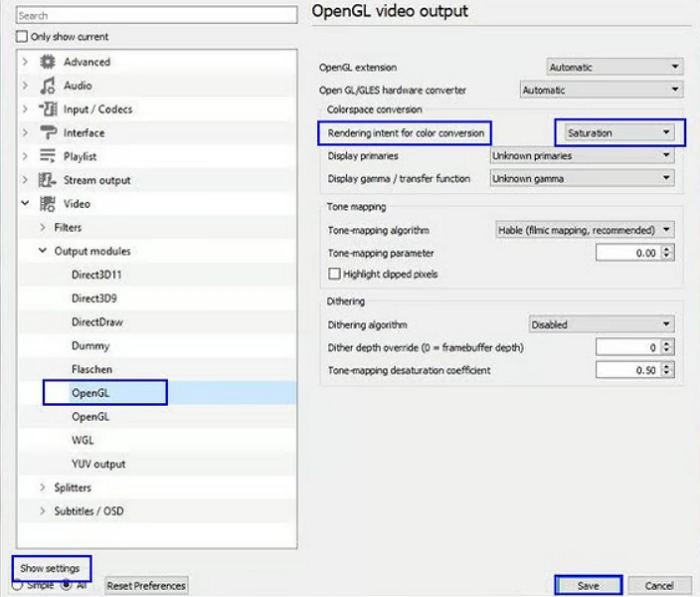Select Direct3D9 output module

pyautogui.click(x=94, y=298)
